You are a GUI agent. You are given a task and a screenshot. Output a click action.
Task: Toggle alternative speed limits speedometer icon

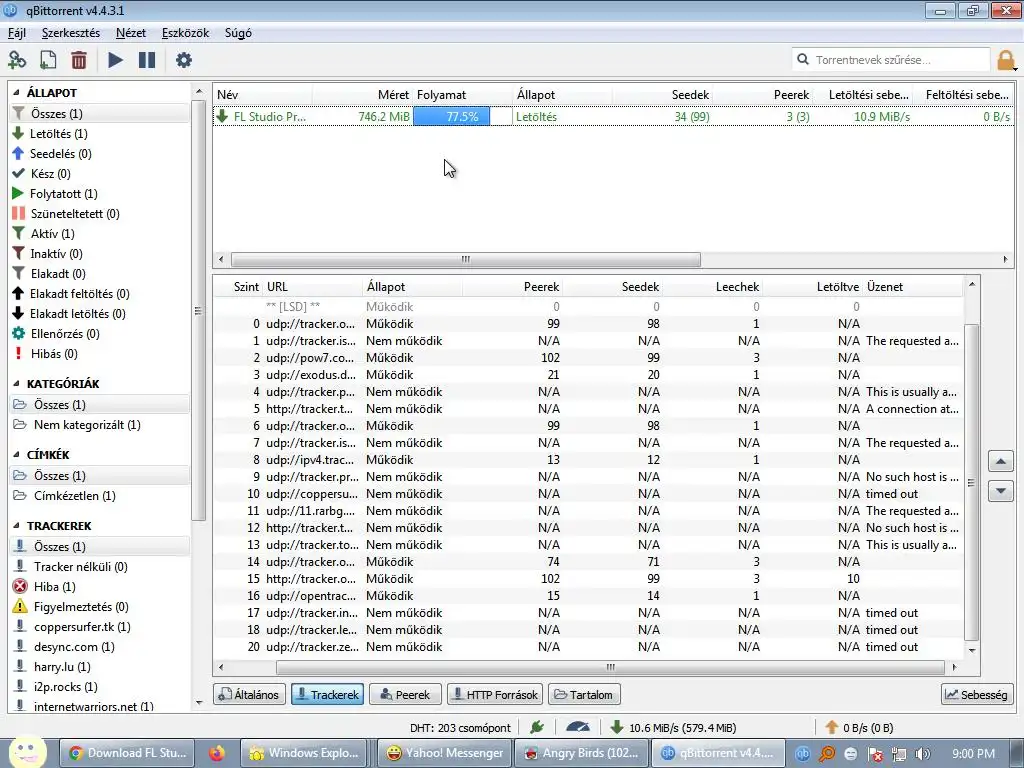pos(577,728)
